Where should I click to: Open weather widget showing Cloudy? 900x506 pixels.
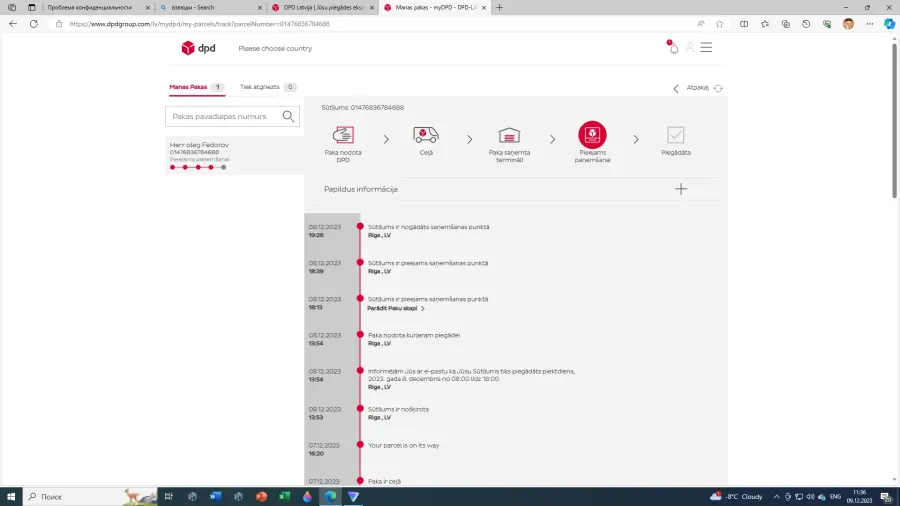[736, 497]
